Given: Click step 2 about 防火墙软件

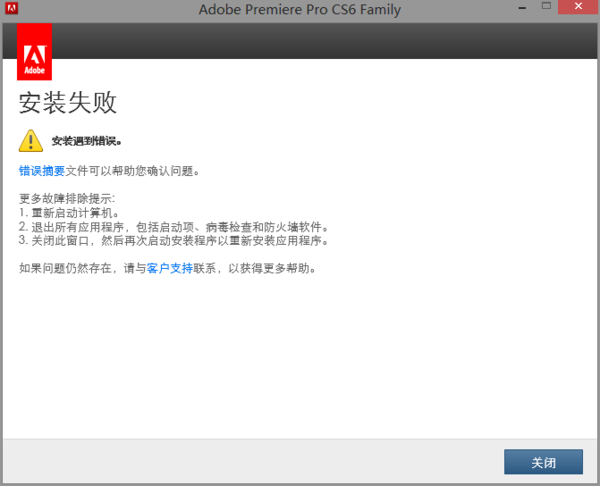Looking at the screenshot, I should click(174, 227).
